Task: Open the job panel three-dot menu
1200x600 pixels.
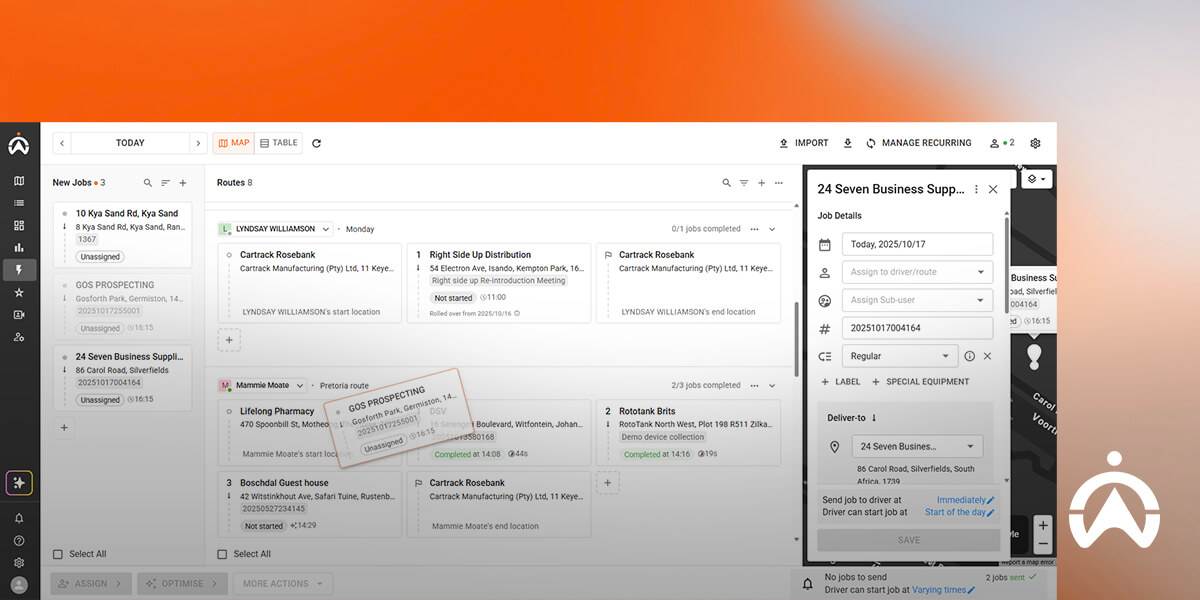Action: (976, 189)
